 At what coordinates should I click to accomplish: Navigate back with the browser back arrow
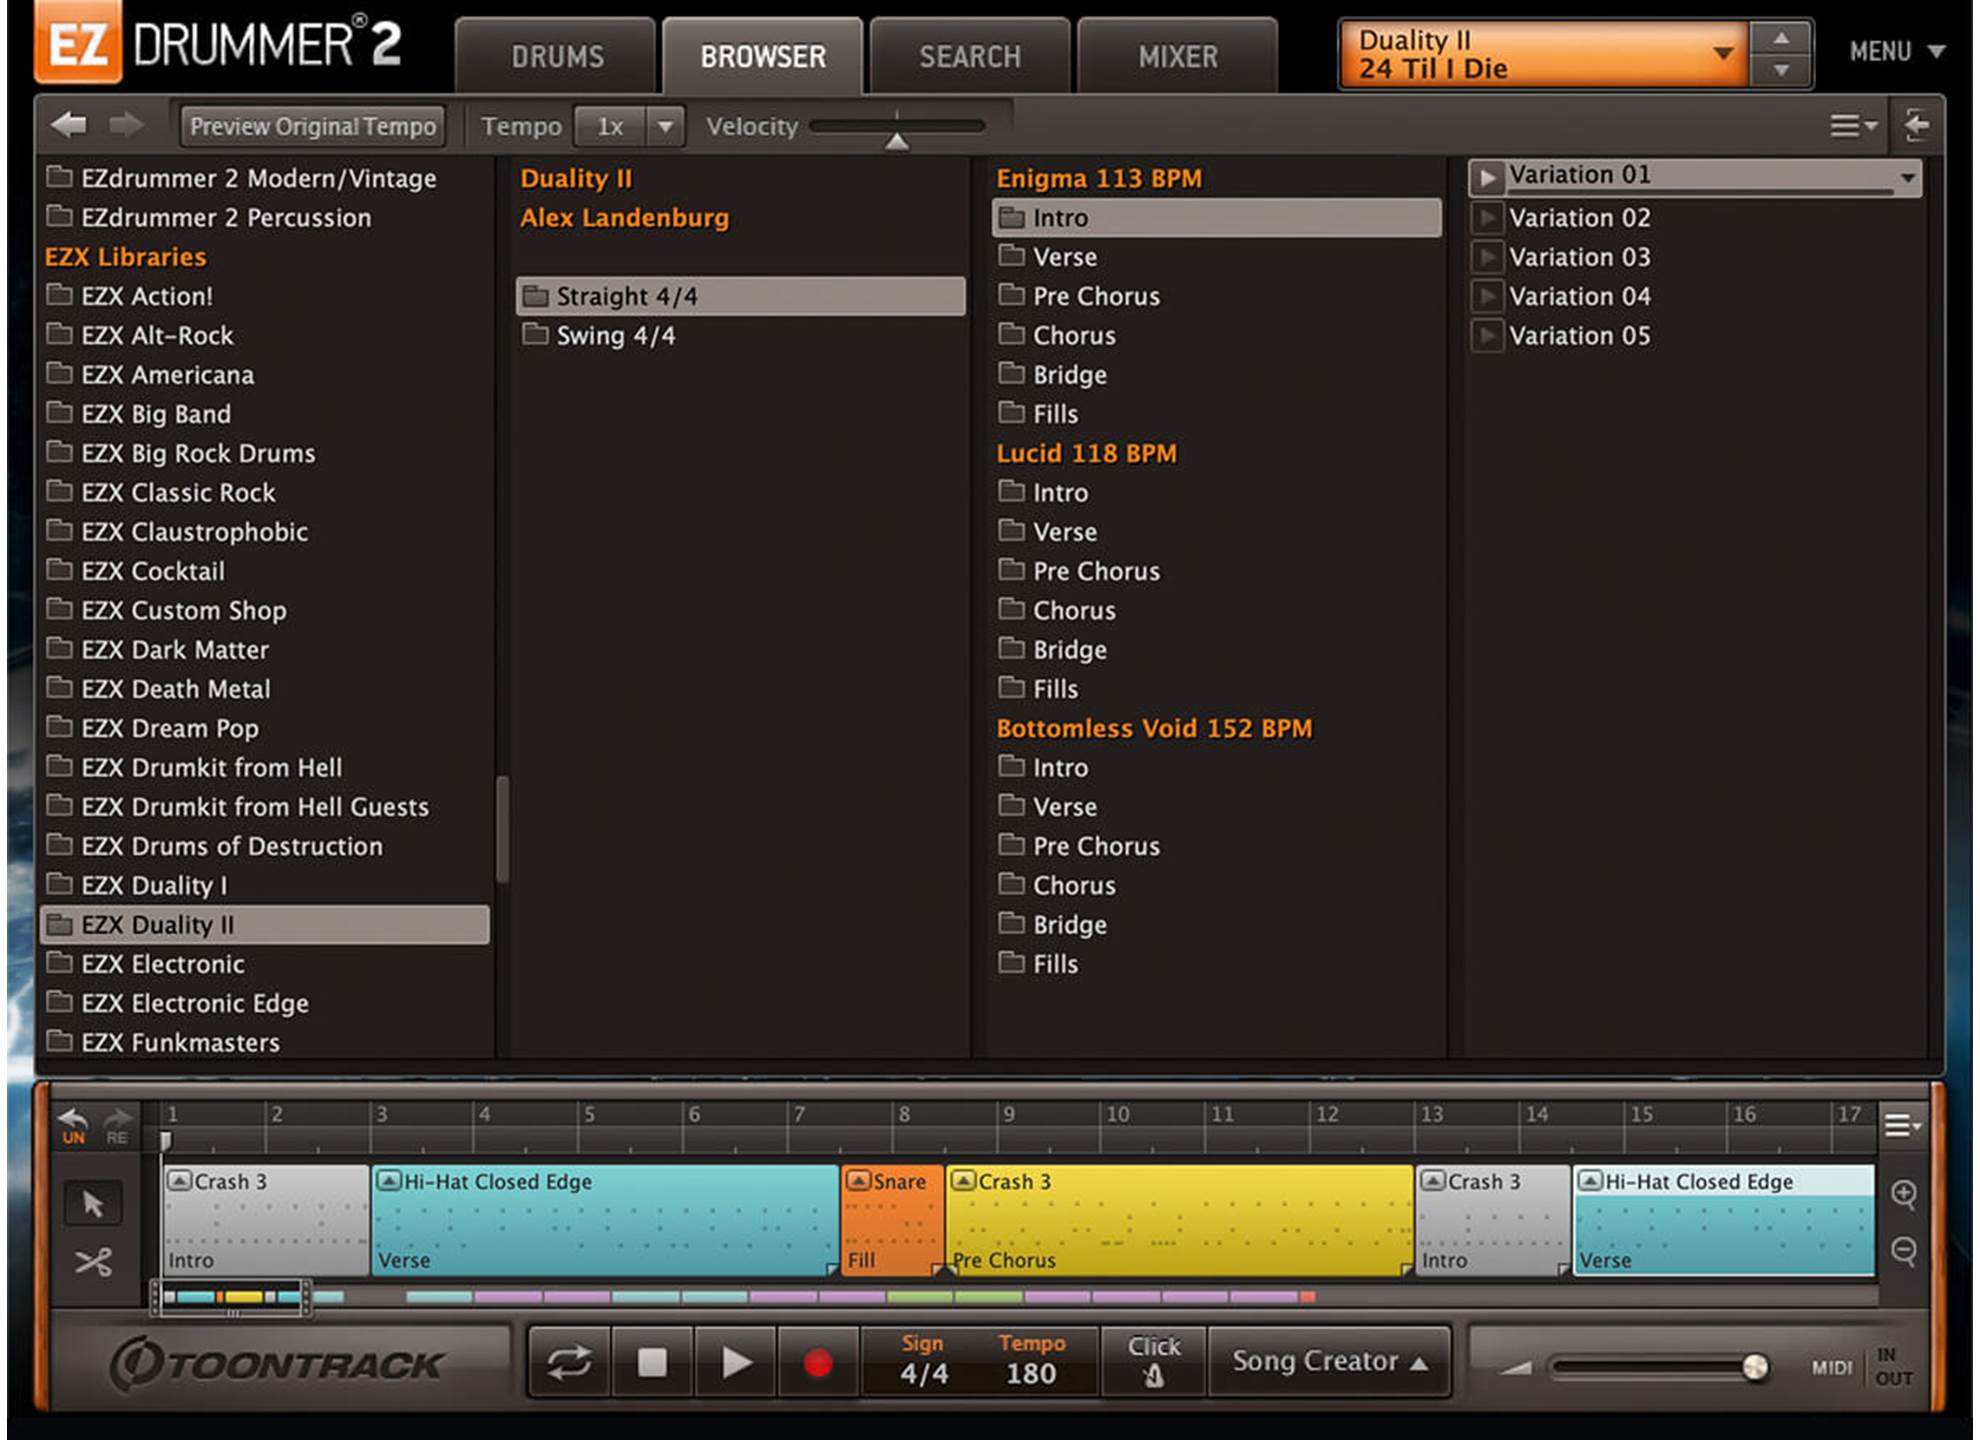coord(69,126)
